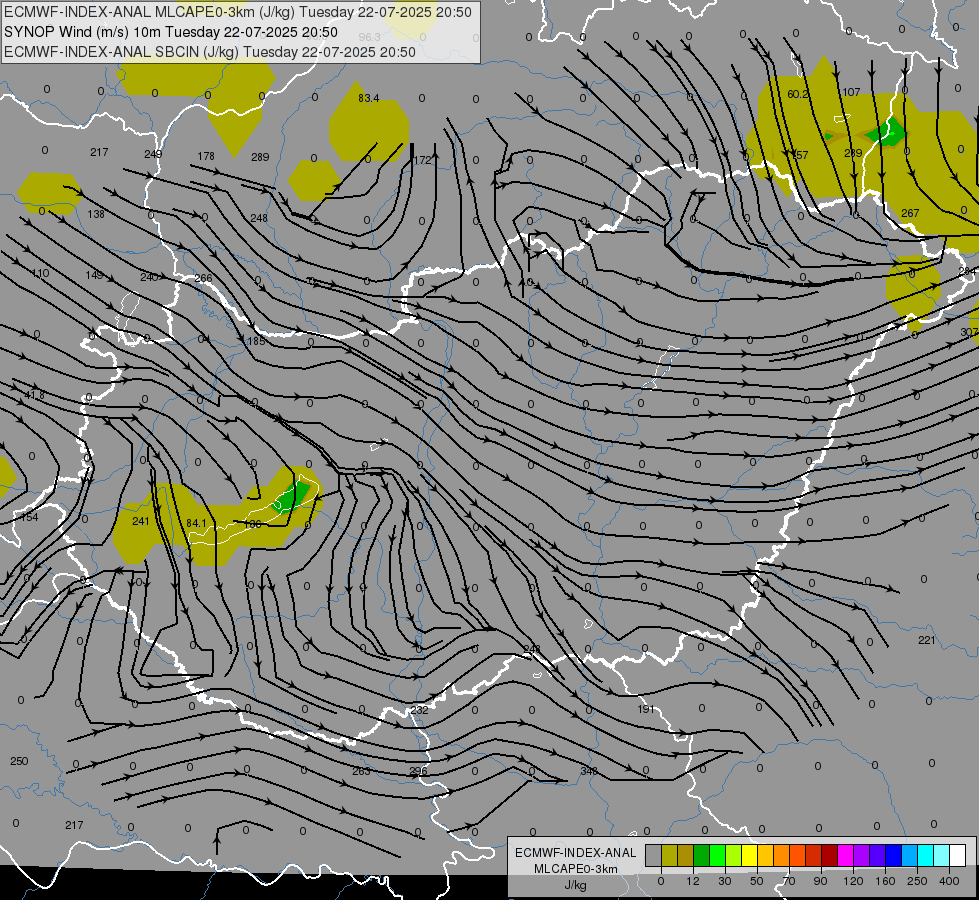Screen dimensions: 979x900
Task: Click the legend unit text 'J/kg'
Action: [x=576, y=885]
